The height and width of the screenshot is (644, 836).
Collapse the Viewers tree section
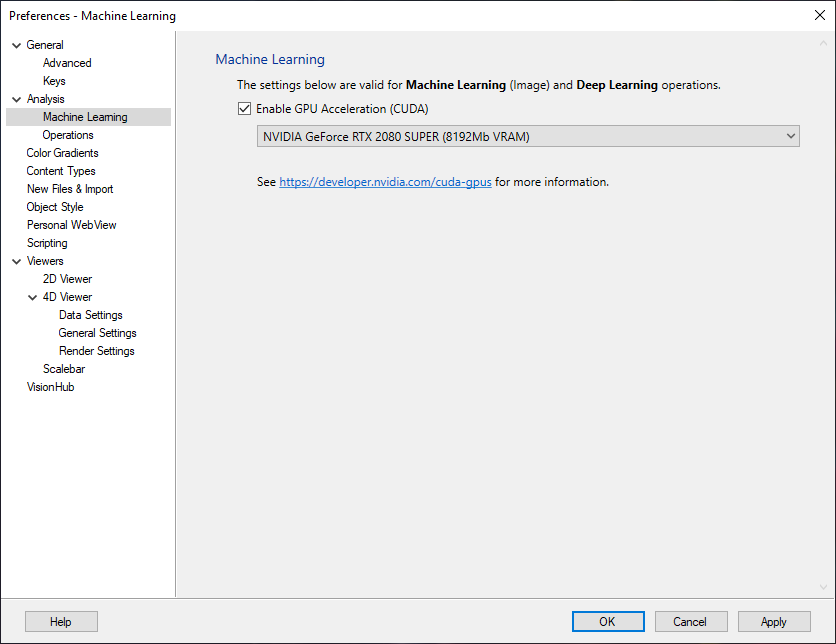click(16, 260)
